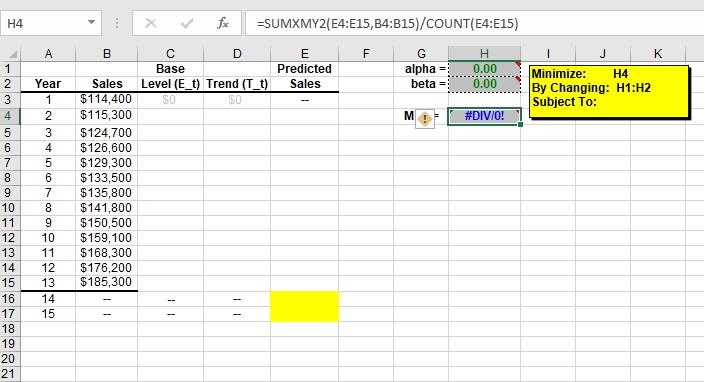Select row 21 header

(x=10, y=374)
